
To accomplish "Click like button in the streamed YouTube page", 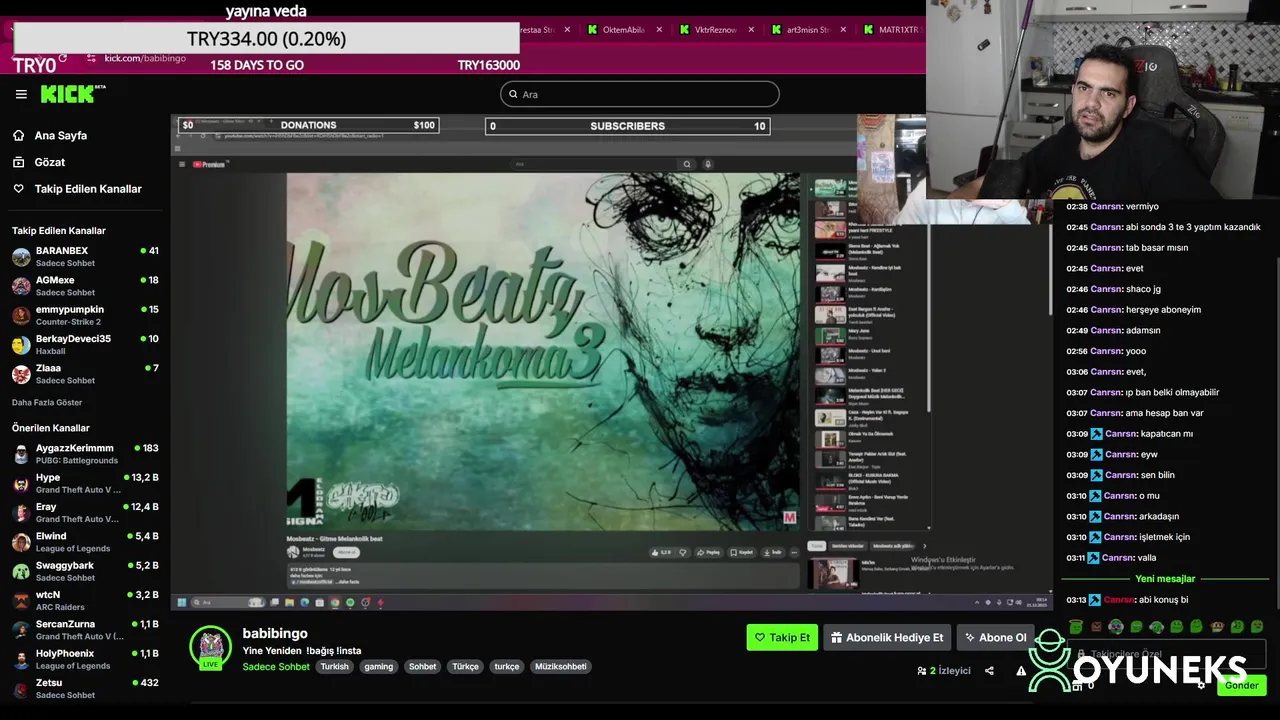I will pos(660,552).
